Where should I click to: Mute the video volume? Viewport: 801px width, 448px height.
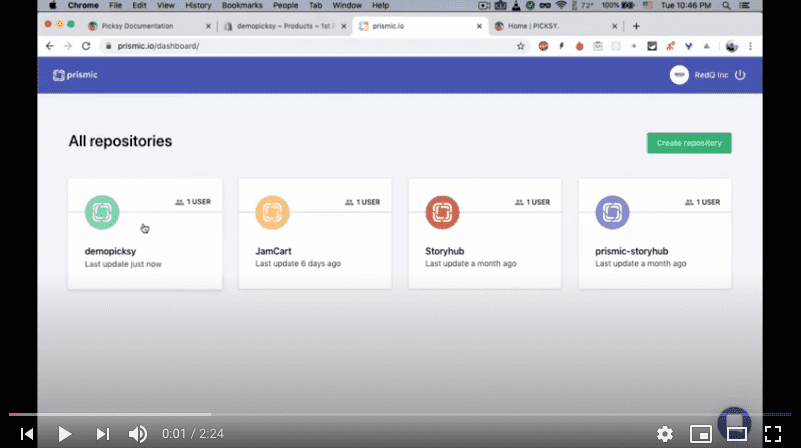(137, 434)
